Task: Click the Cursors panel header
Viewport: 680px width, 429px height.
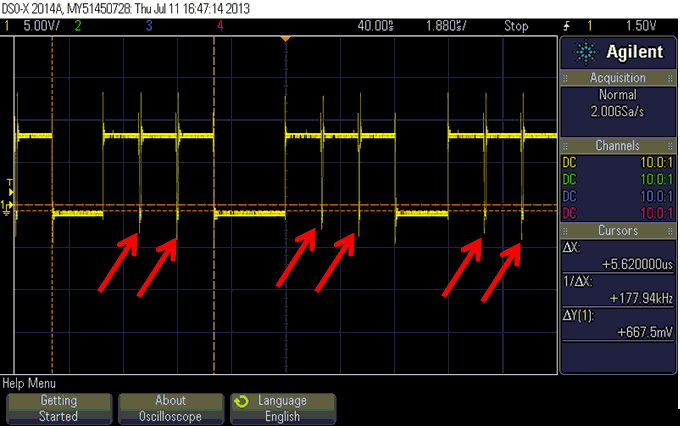Action: pyautogui.click(x=618, y=231)
